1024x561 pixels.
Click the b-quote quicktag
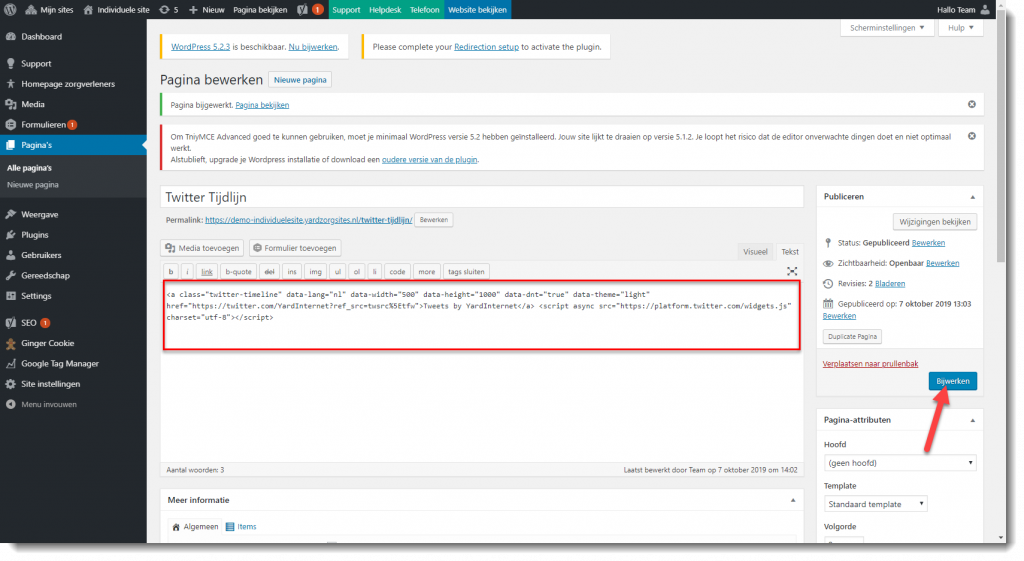238,272
